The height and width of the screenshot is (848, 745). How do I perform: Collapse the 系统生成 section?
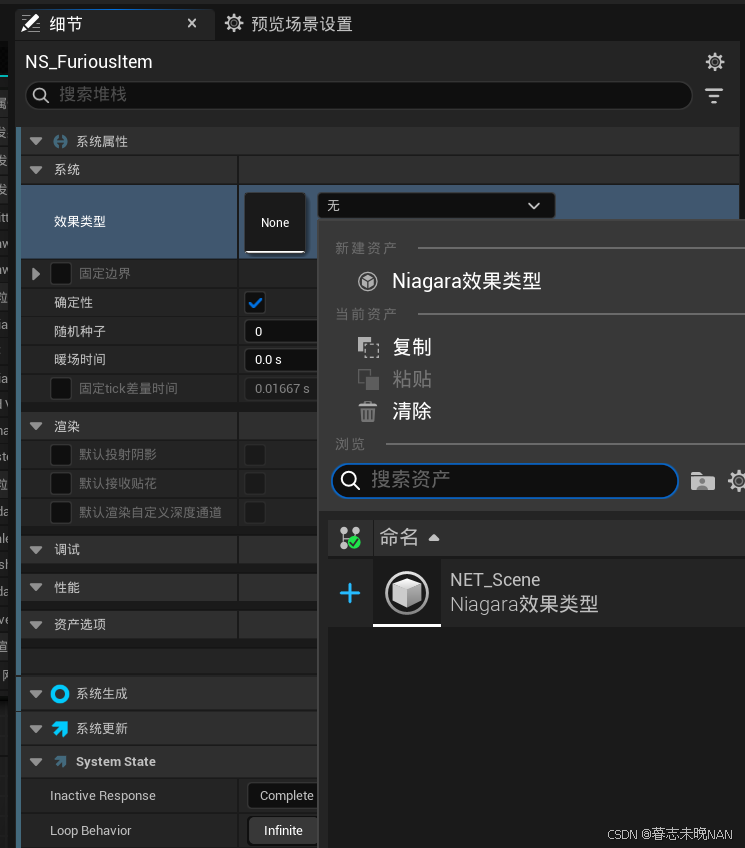36,694
